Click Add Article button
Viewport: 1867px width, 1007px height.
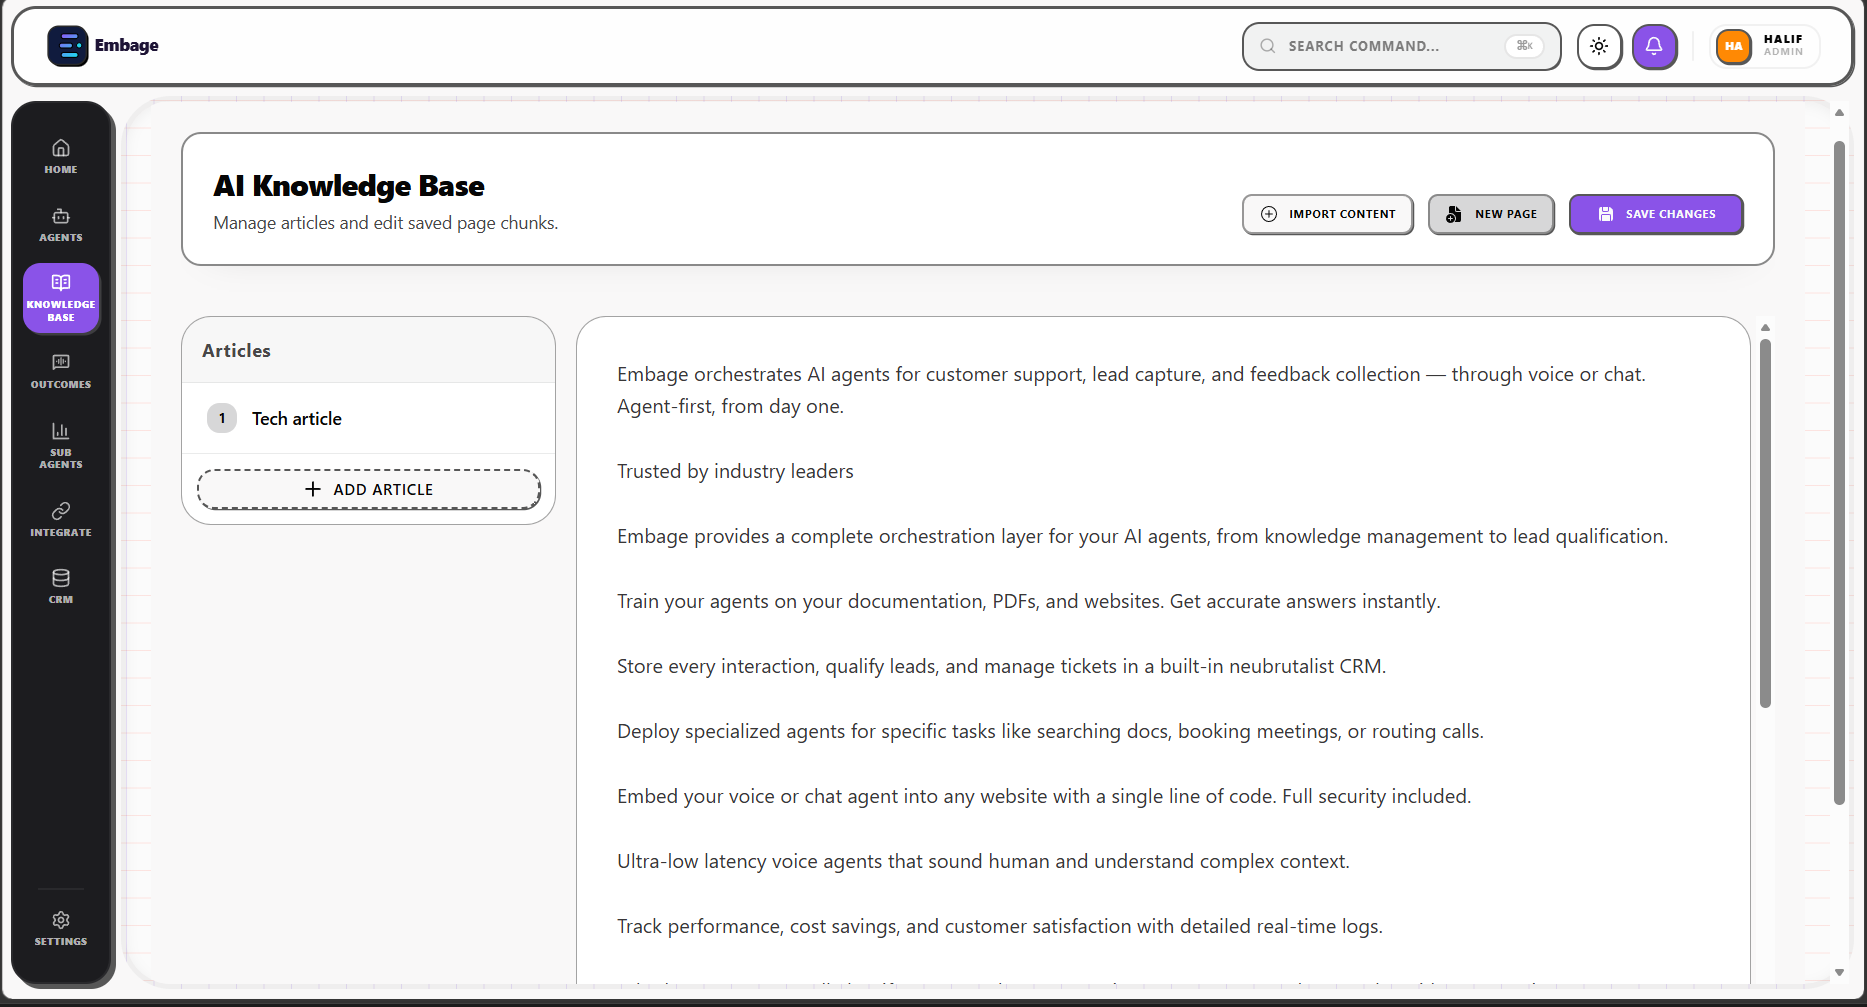point(368,489)
